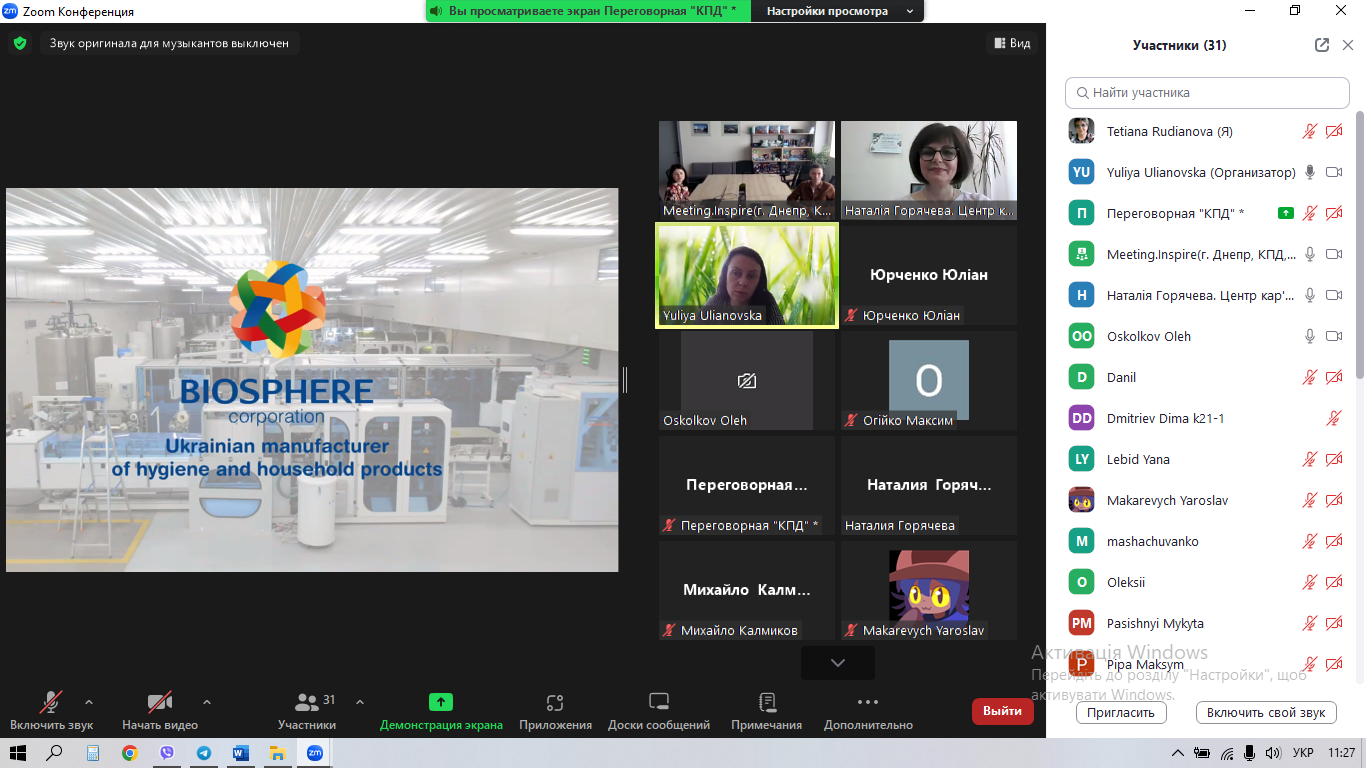1366x768 pixels.
Task: Expand participants options arrow next to Участники
Action: 360,701
